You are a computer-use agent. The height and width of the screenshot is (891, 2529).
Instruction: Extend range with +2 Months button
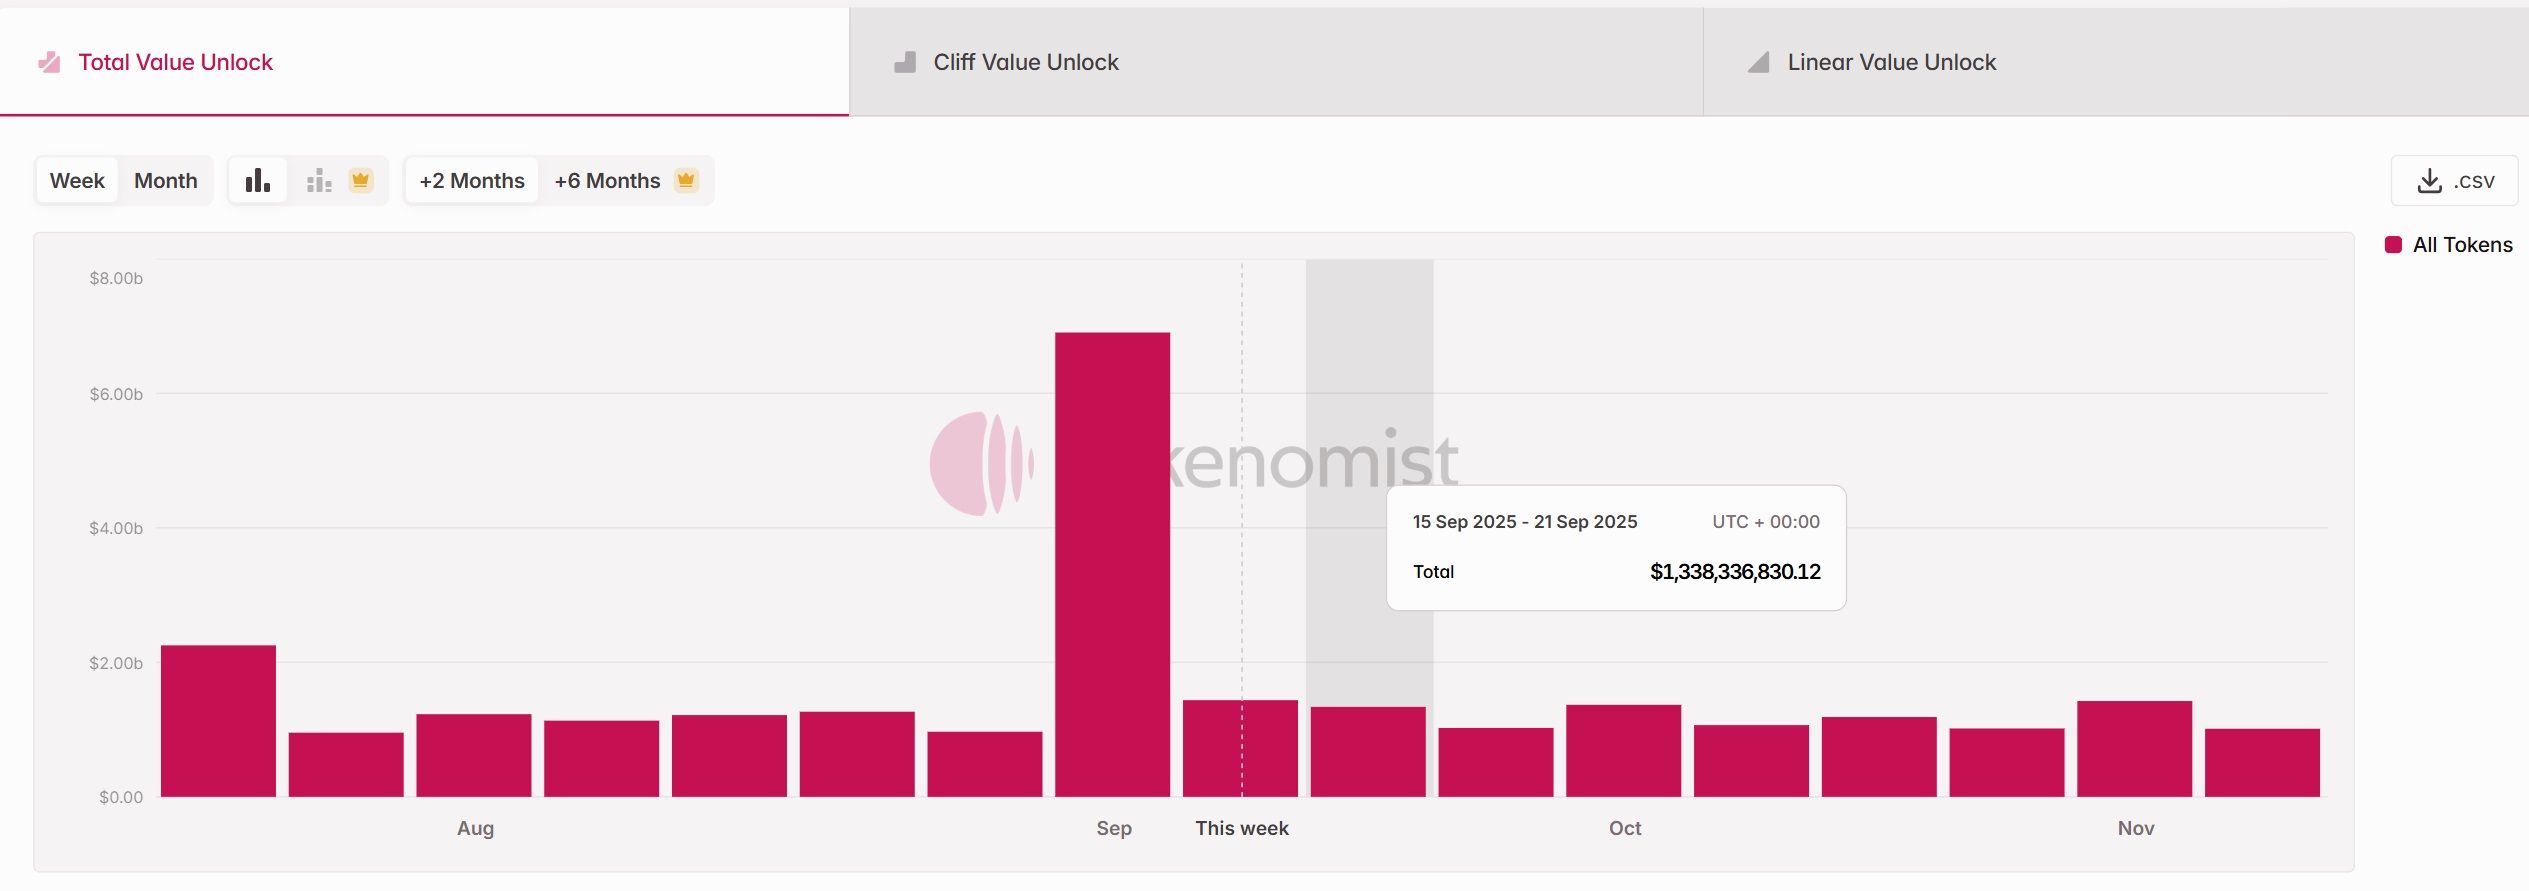(472, 181)
